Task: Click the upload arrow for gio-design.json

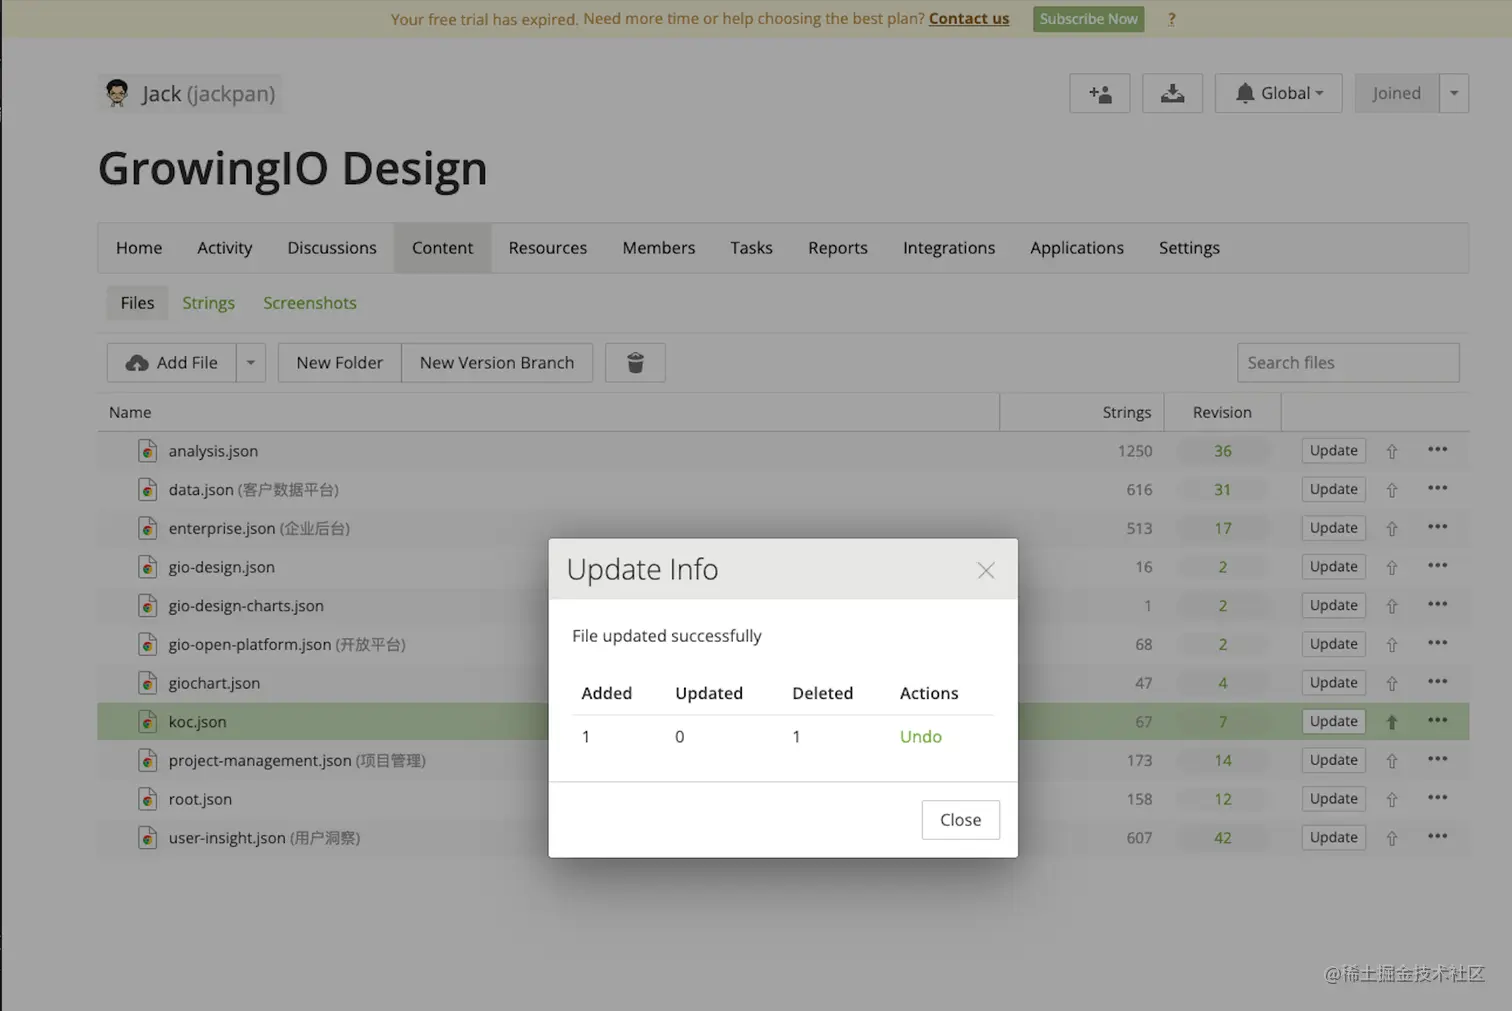Action: [x=1391, y=567]
